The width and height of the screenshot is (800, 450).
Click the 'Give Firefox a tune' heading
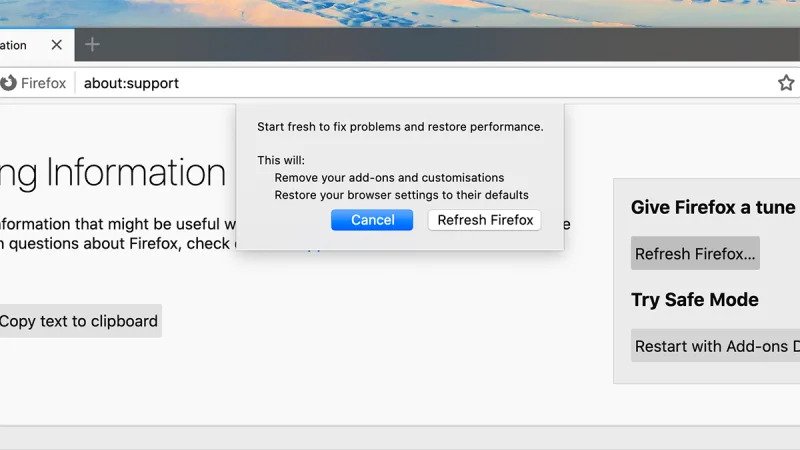coord(713,207)
